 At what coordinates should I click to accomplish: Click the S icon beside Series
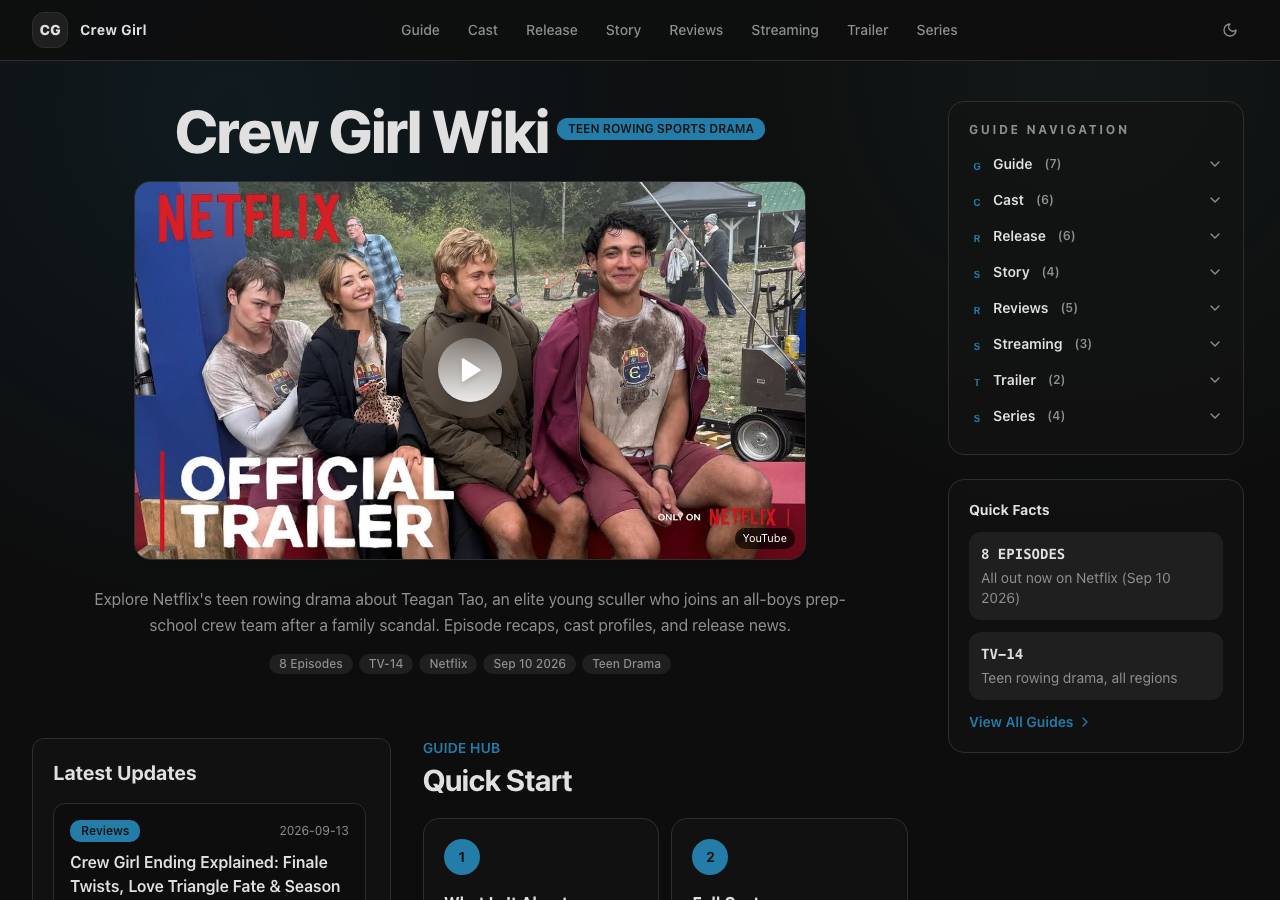[x=977, y=417]
